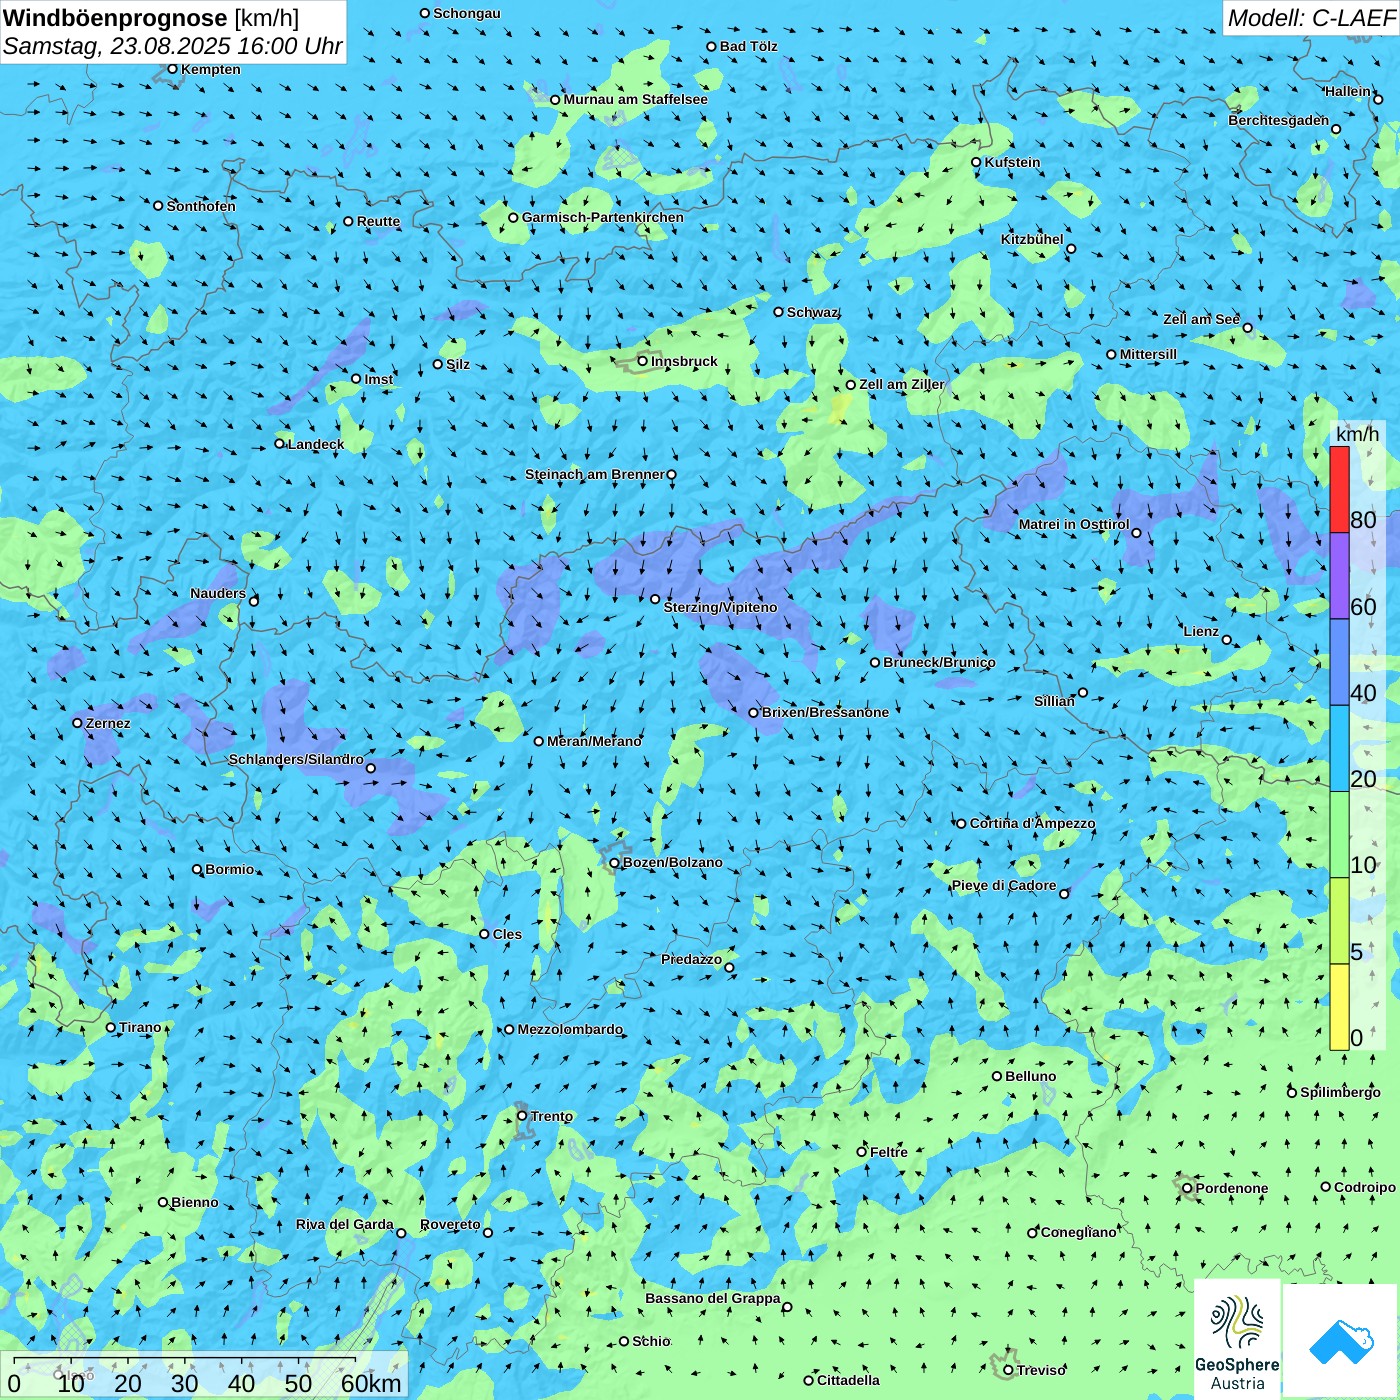Click the yellow 0 km/h legend color
The height and width of the screenshot is (1400, 1400).
coord(1339,1007)
